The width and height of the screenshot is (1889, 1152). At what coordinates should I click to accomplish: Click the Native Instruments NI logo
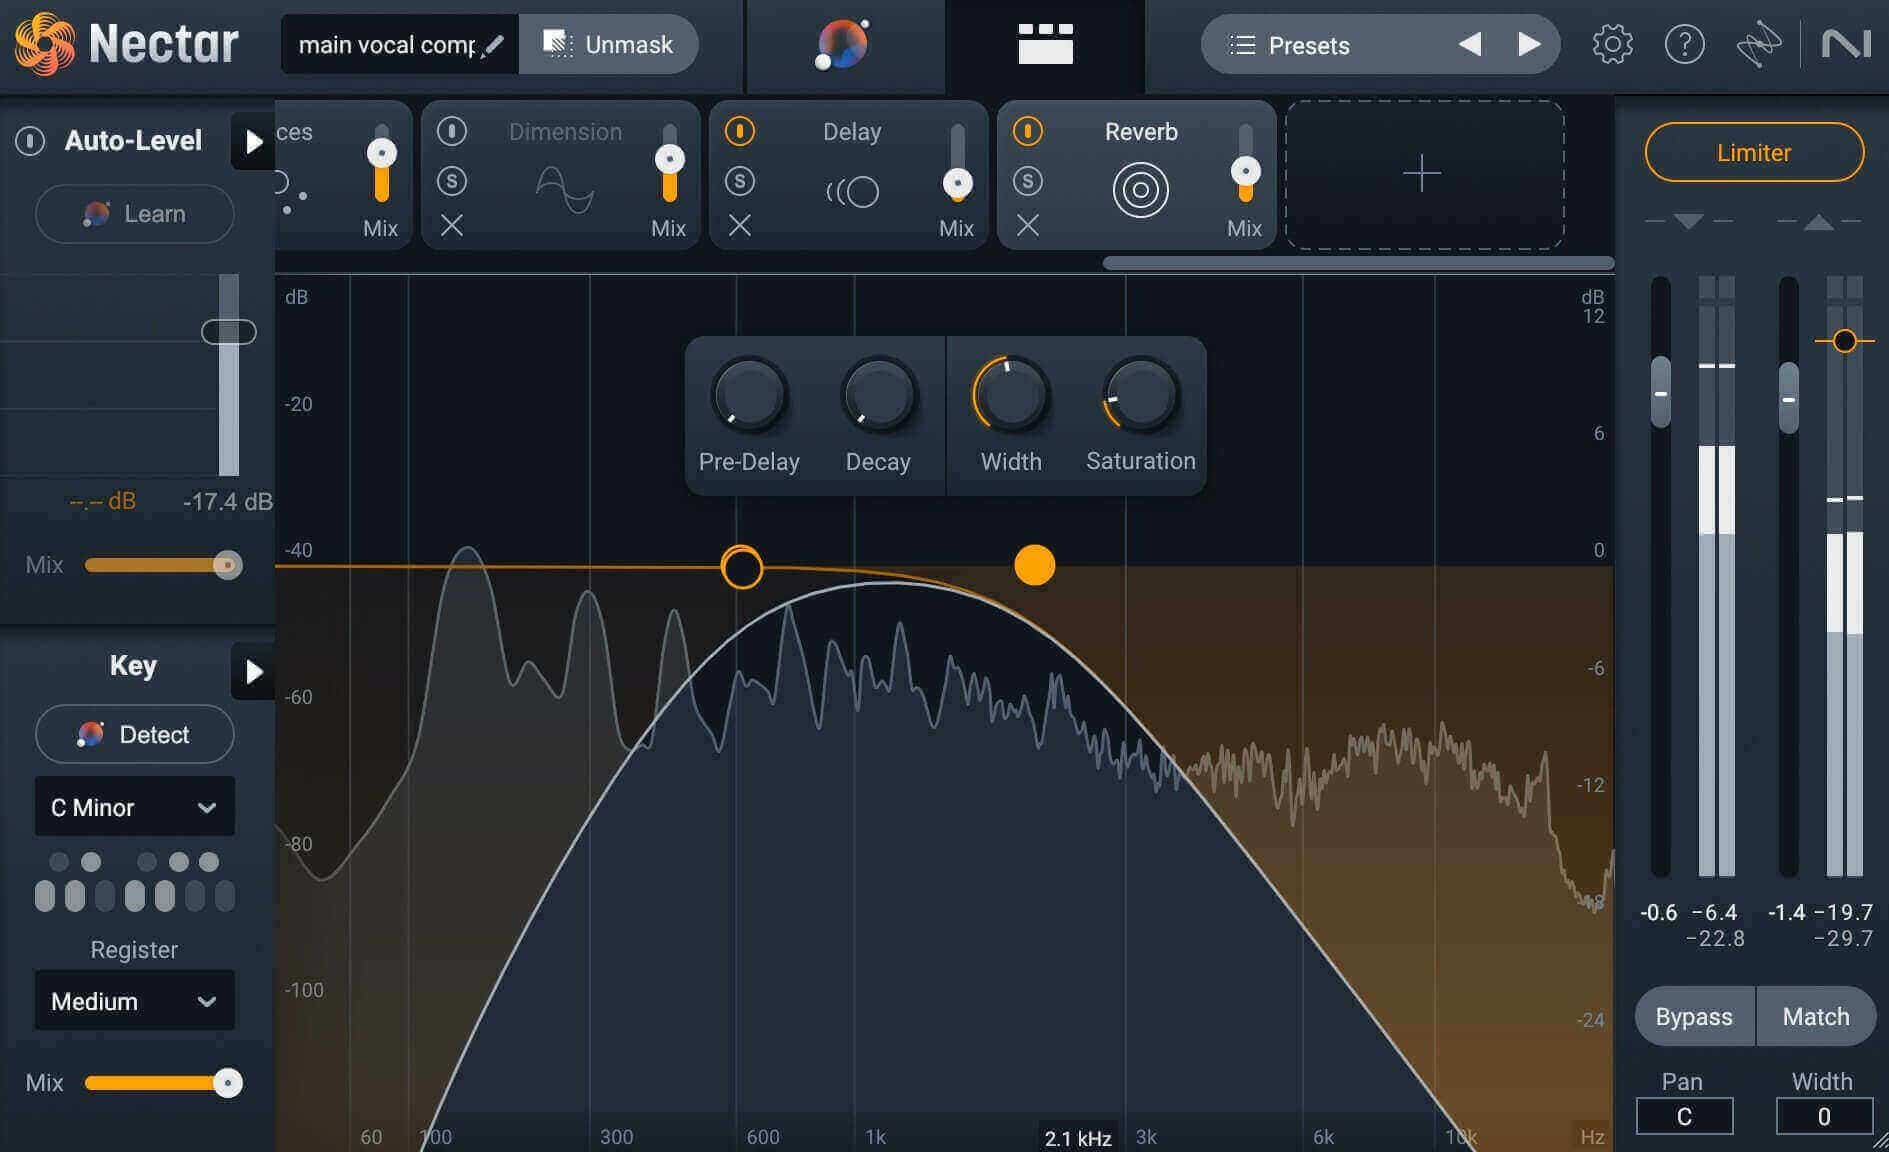(1845, 44)
